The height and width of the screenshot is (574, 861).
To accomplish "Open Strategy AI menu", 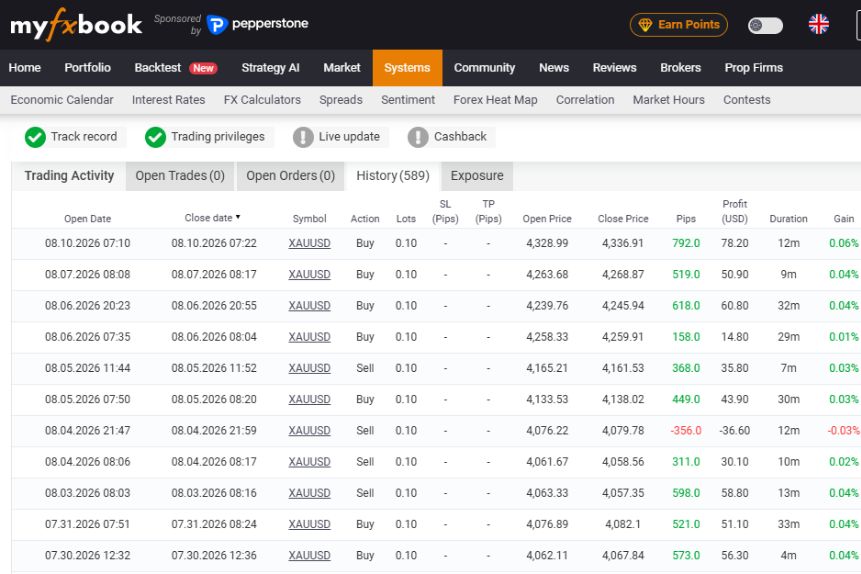I will pos(270,68).
